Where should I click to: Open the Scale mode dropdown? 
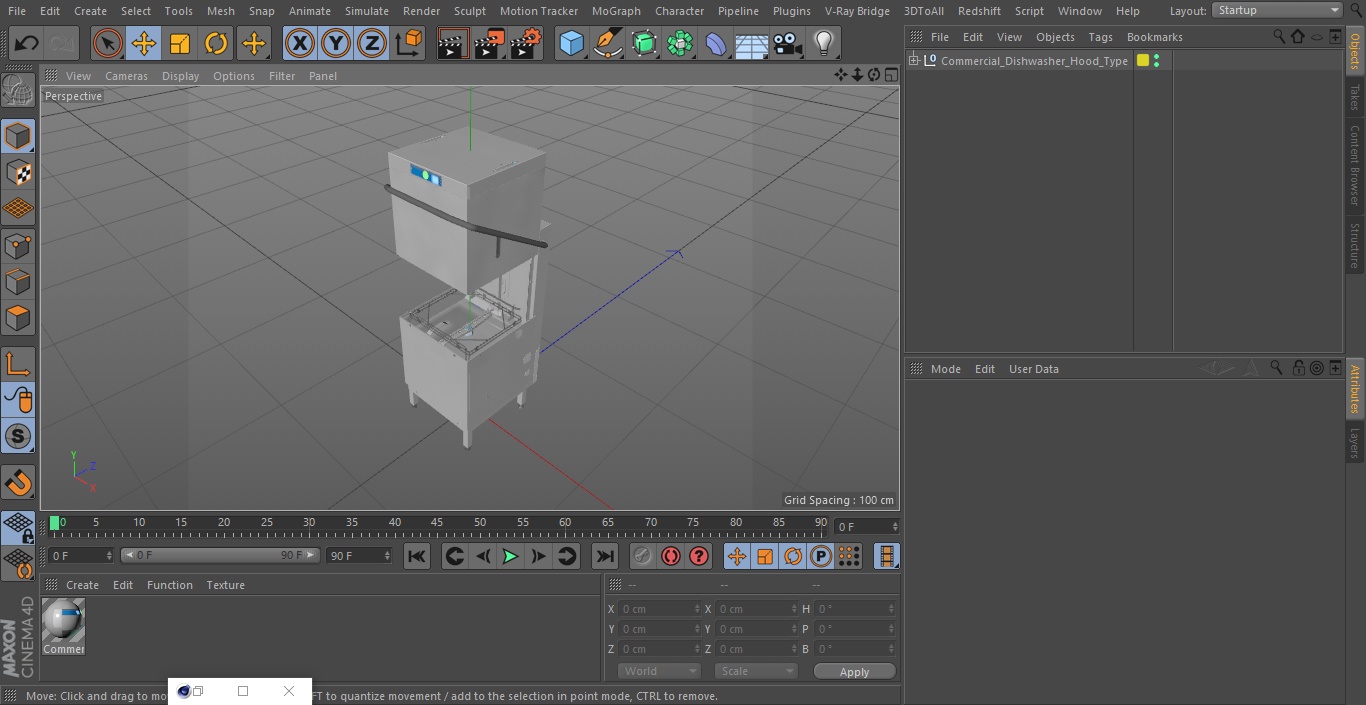(x=756, y=671)
